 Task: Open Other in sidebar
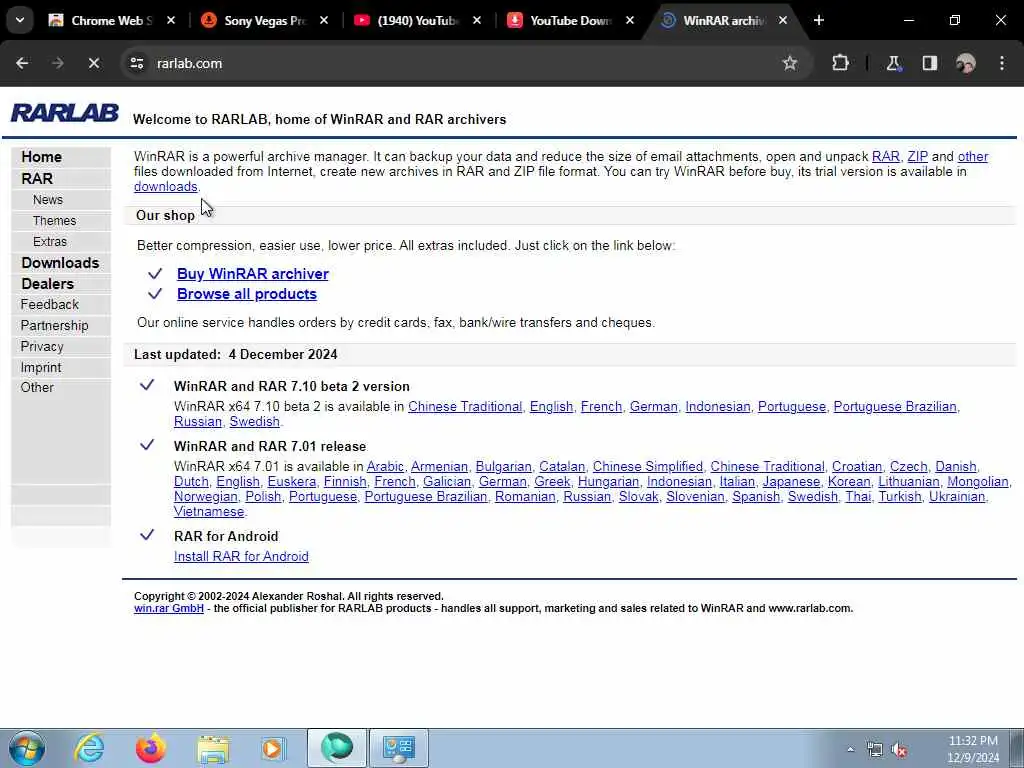[37, 387]
